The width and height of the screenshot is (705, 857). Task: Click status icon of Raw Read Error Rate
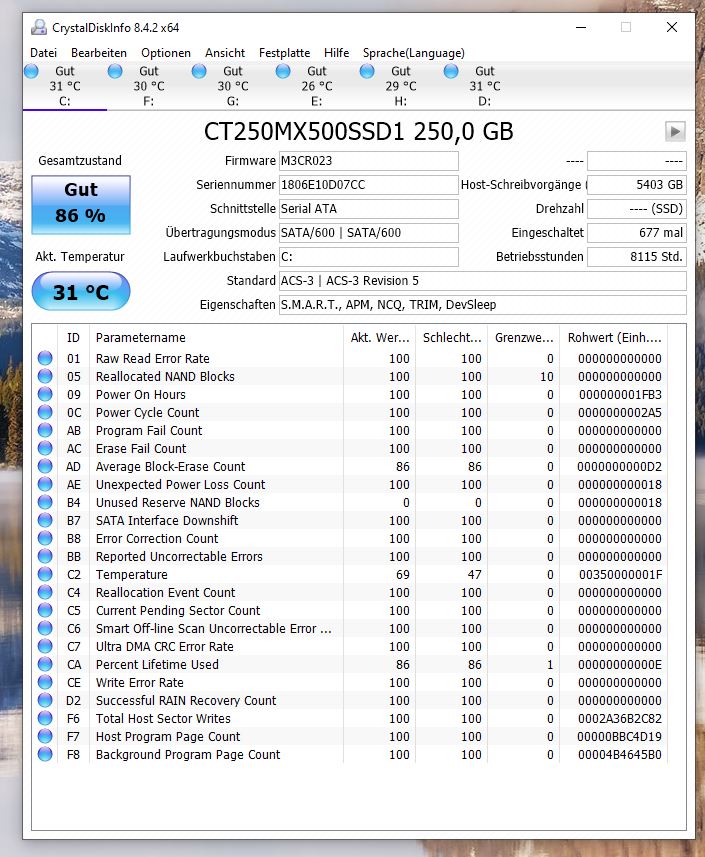[x=45, y=358]
